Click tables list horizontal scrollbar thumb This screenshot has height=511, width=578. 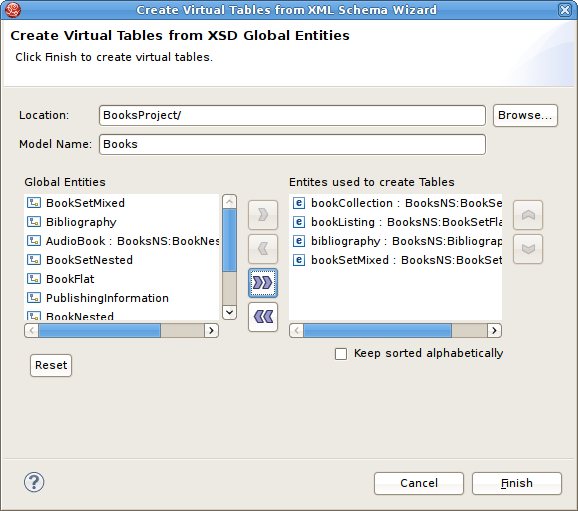pyautogui.click(x=377, y=330)
